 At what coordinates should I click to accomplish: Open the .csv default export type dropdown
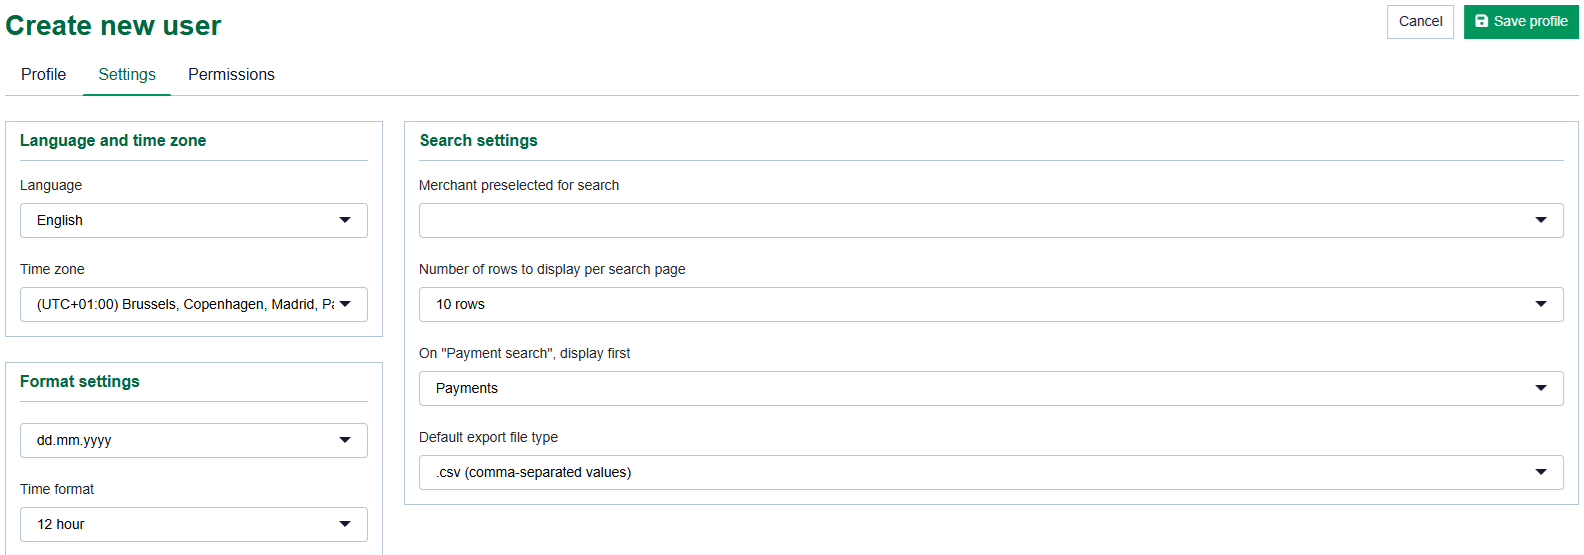point(980,472)
